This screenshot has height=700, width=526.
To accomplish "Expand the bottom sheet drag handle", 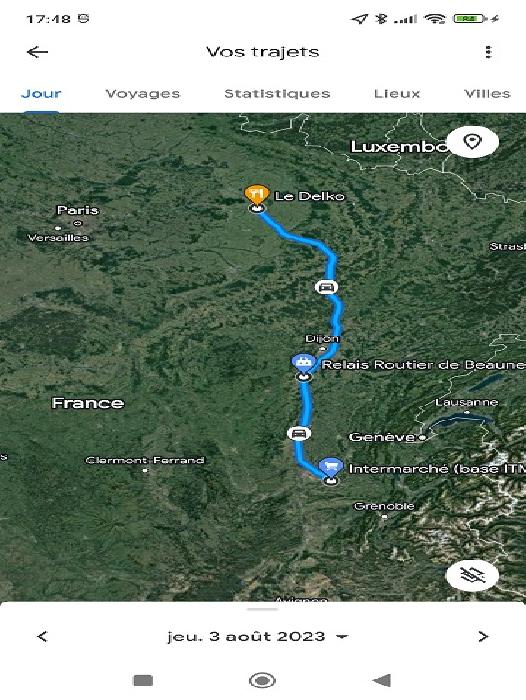I will pos(263,609).
